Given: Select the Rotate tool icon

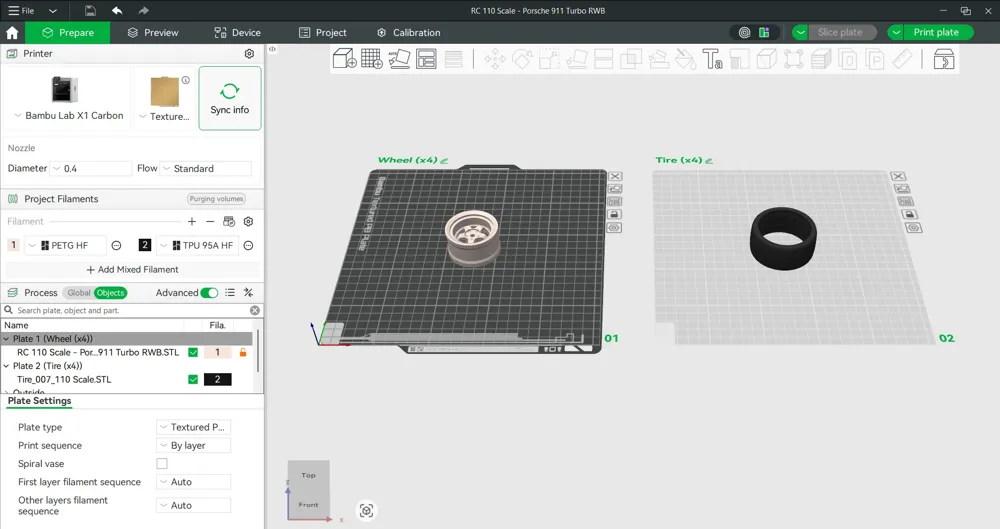Looking at the screenshot, I should tap(522, 59).
